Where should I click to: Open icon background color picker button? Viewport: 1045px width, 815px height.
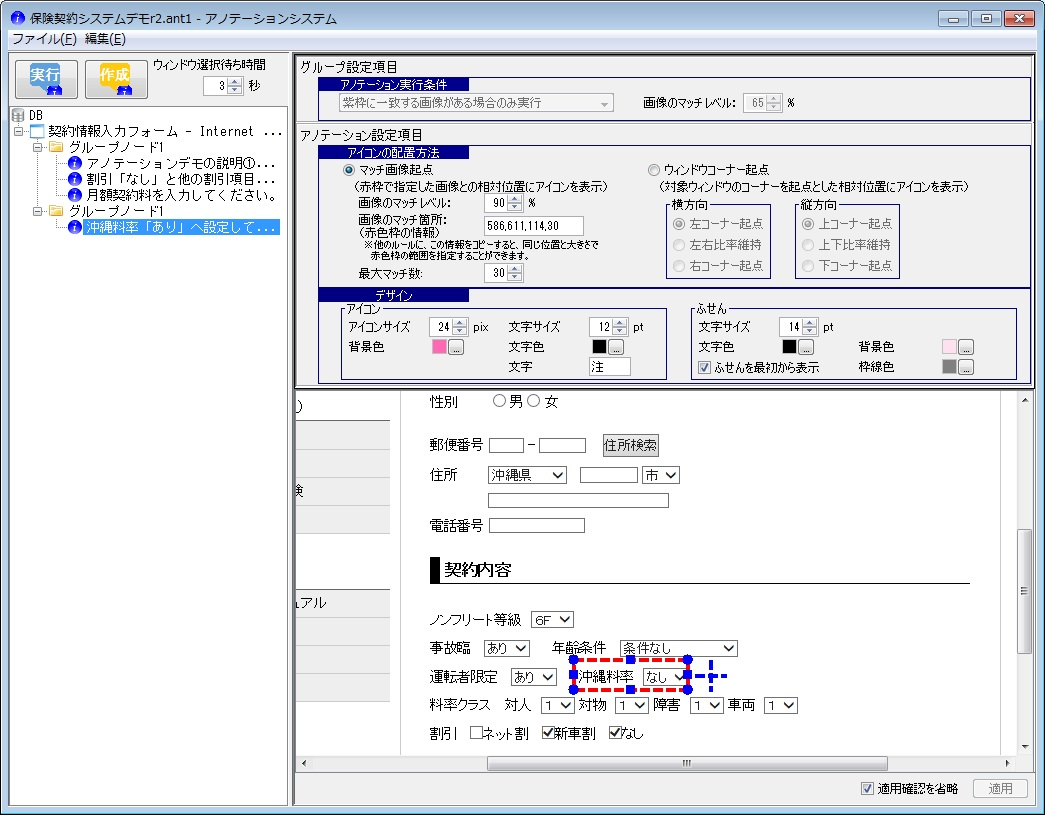pos(456,347)
